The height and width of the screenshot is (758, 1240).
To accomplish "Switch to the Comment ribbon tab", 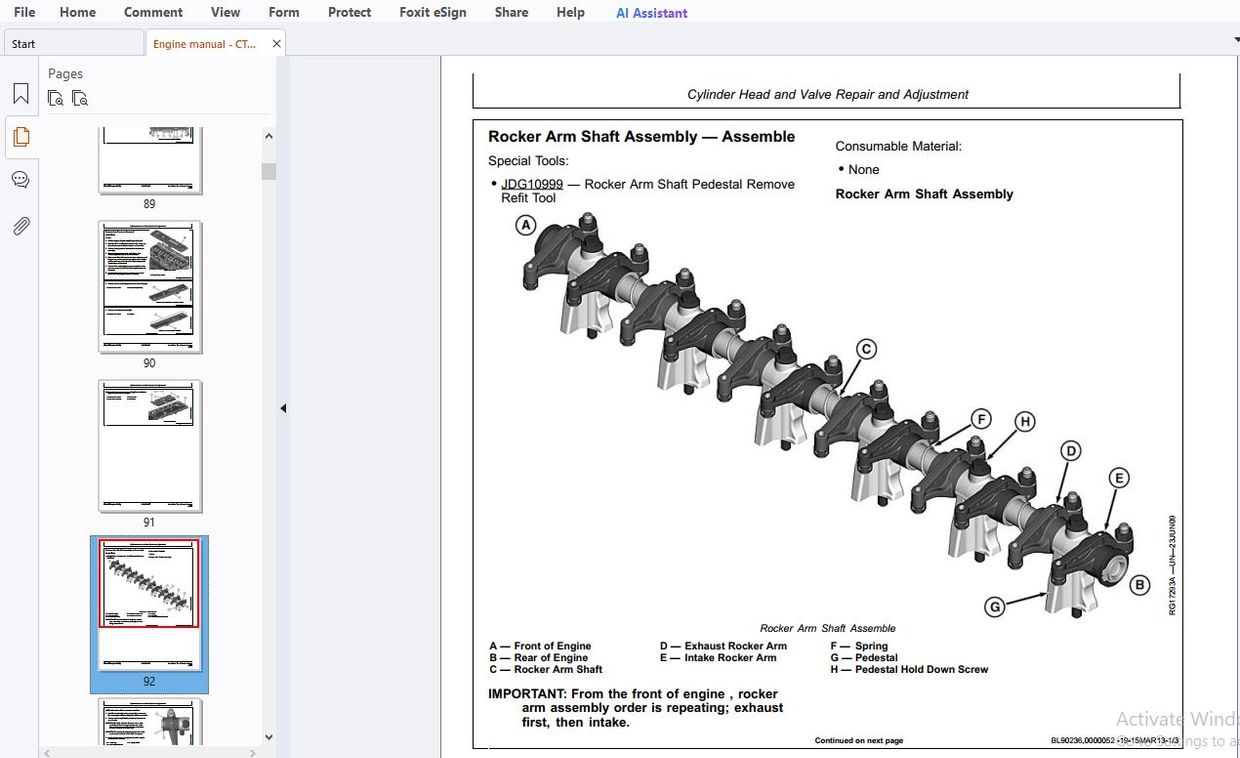I will tap(153, 12).
